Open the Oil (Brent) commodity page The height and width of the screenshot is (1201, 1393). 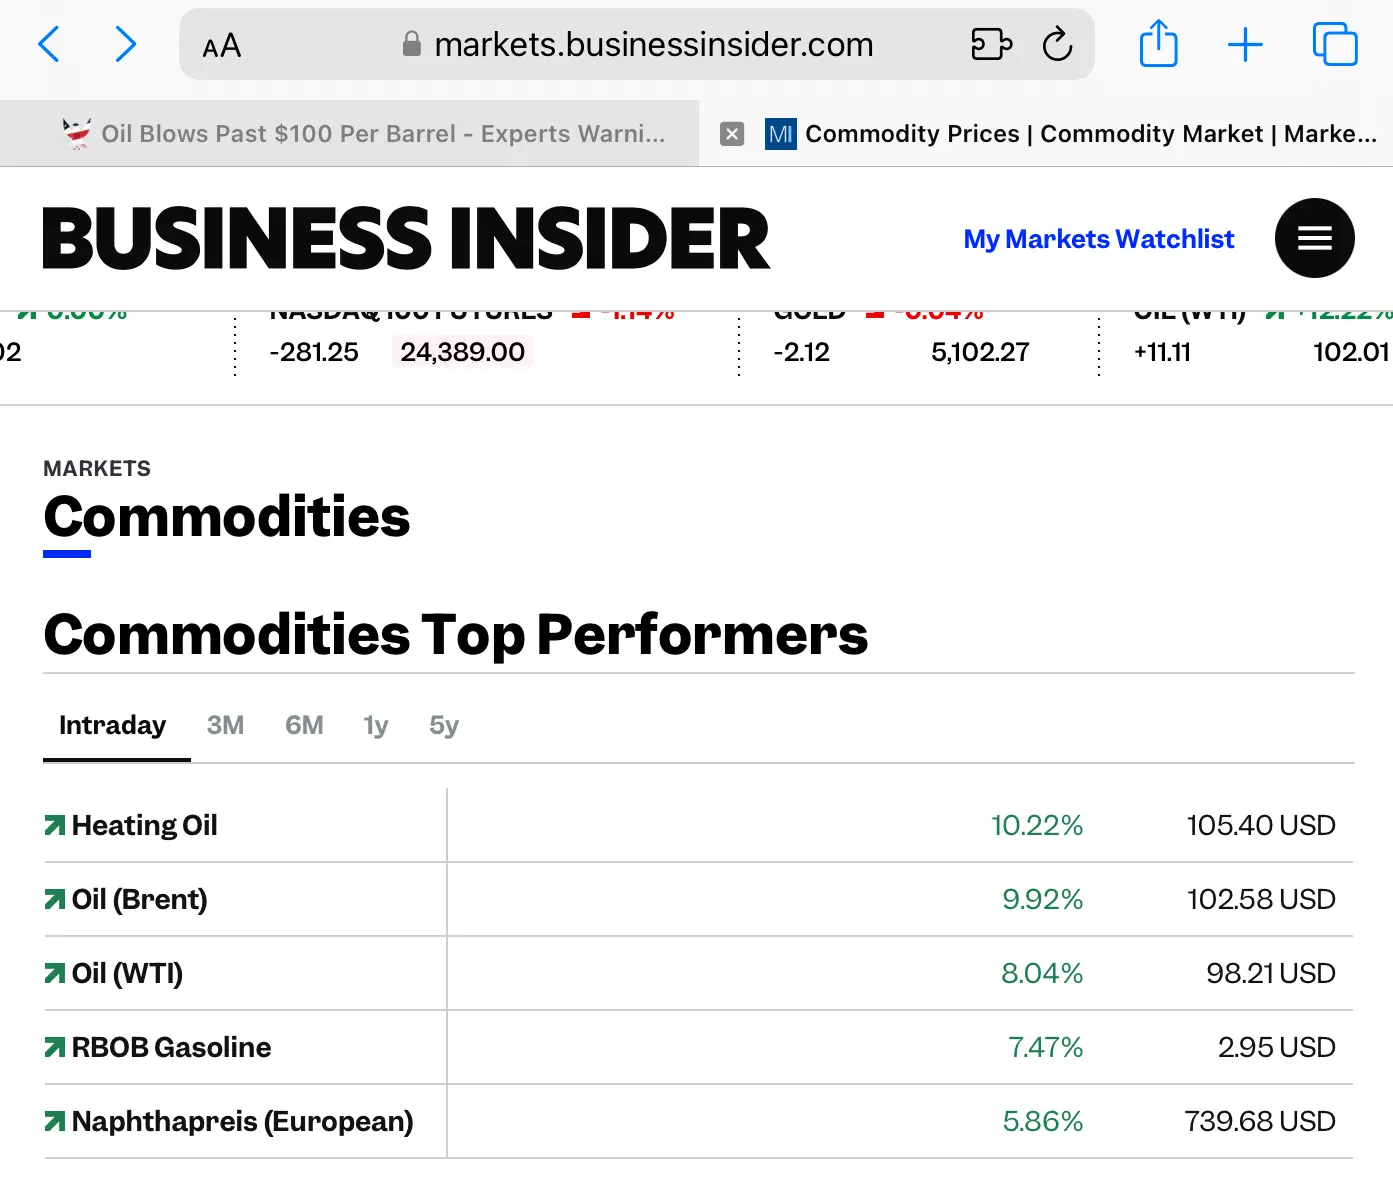(139, 899)
